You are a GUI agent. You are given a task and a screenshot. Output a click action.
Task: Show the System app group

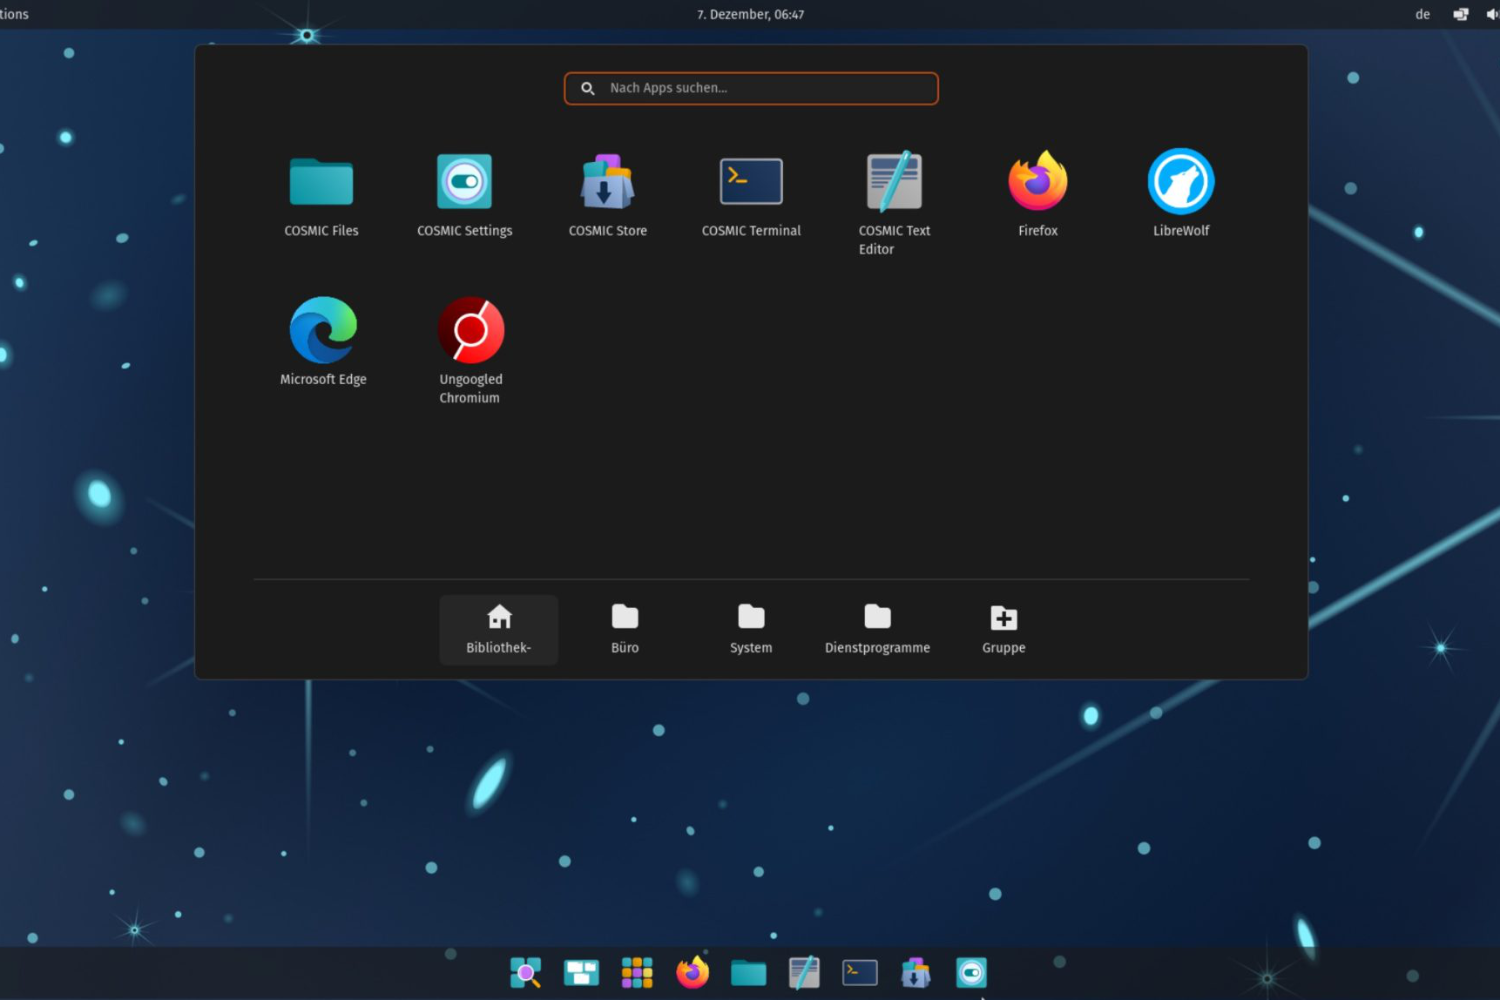751,630
